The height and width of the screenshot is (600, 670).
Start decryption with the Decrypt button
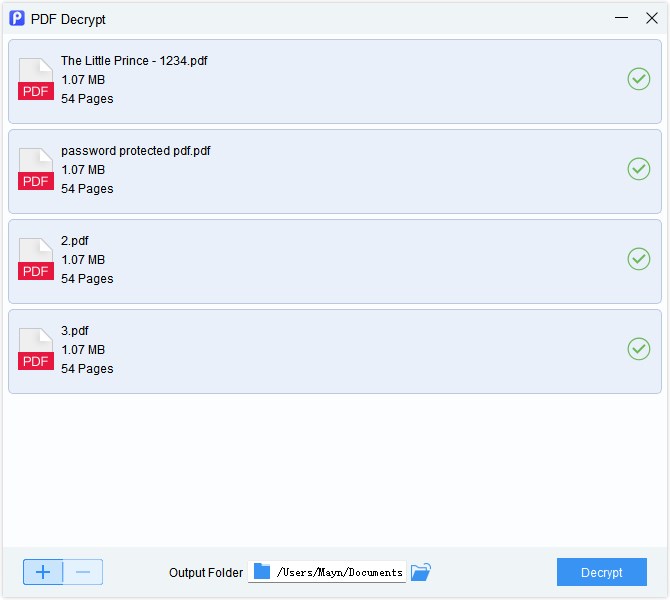pos(601,572)
